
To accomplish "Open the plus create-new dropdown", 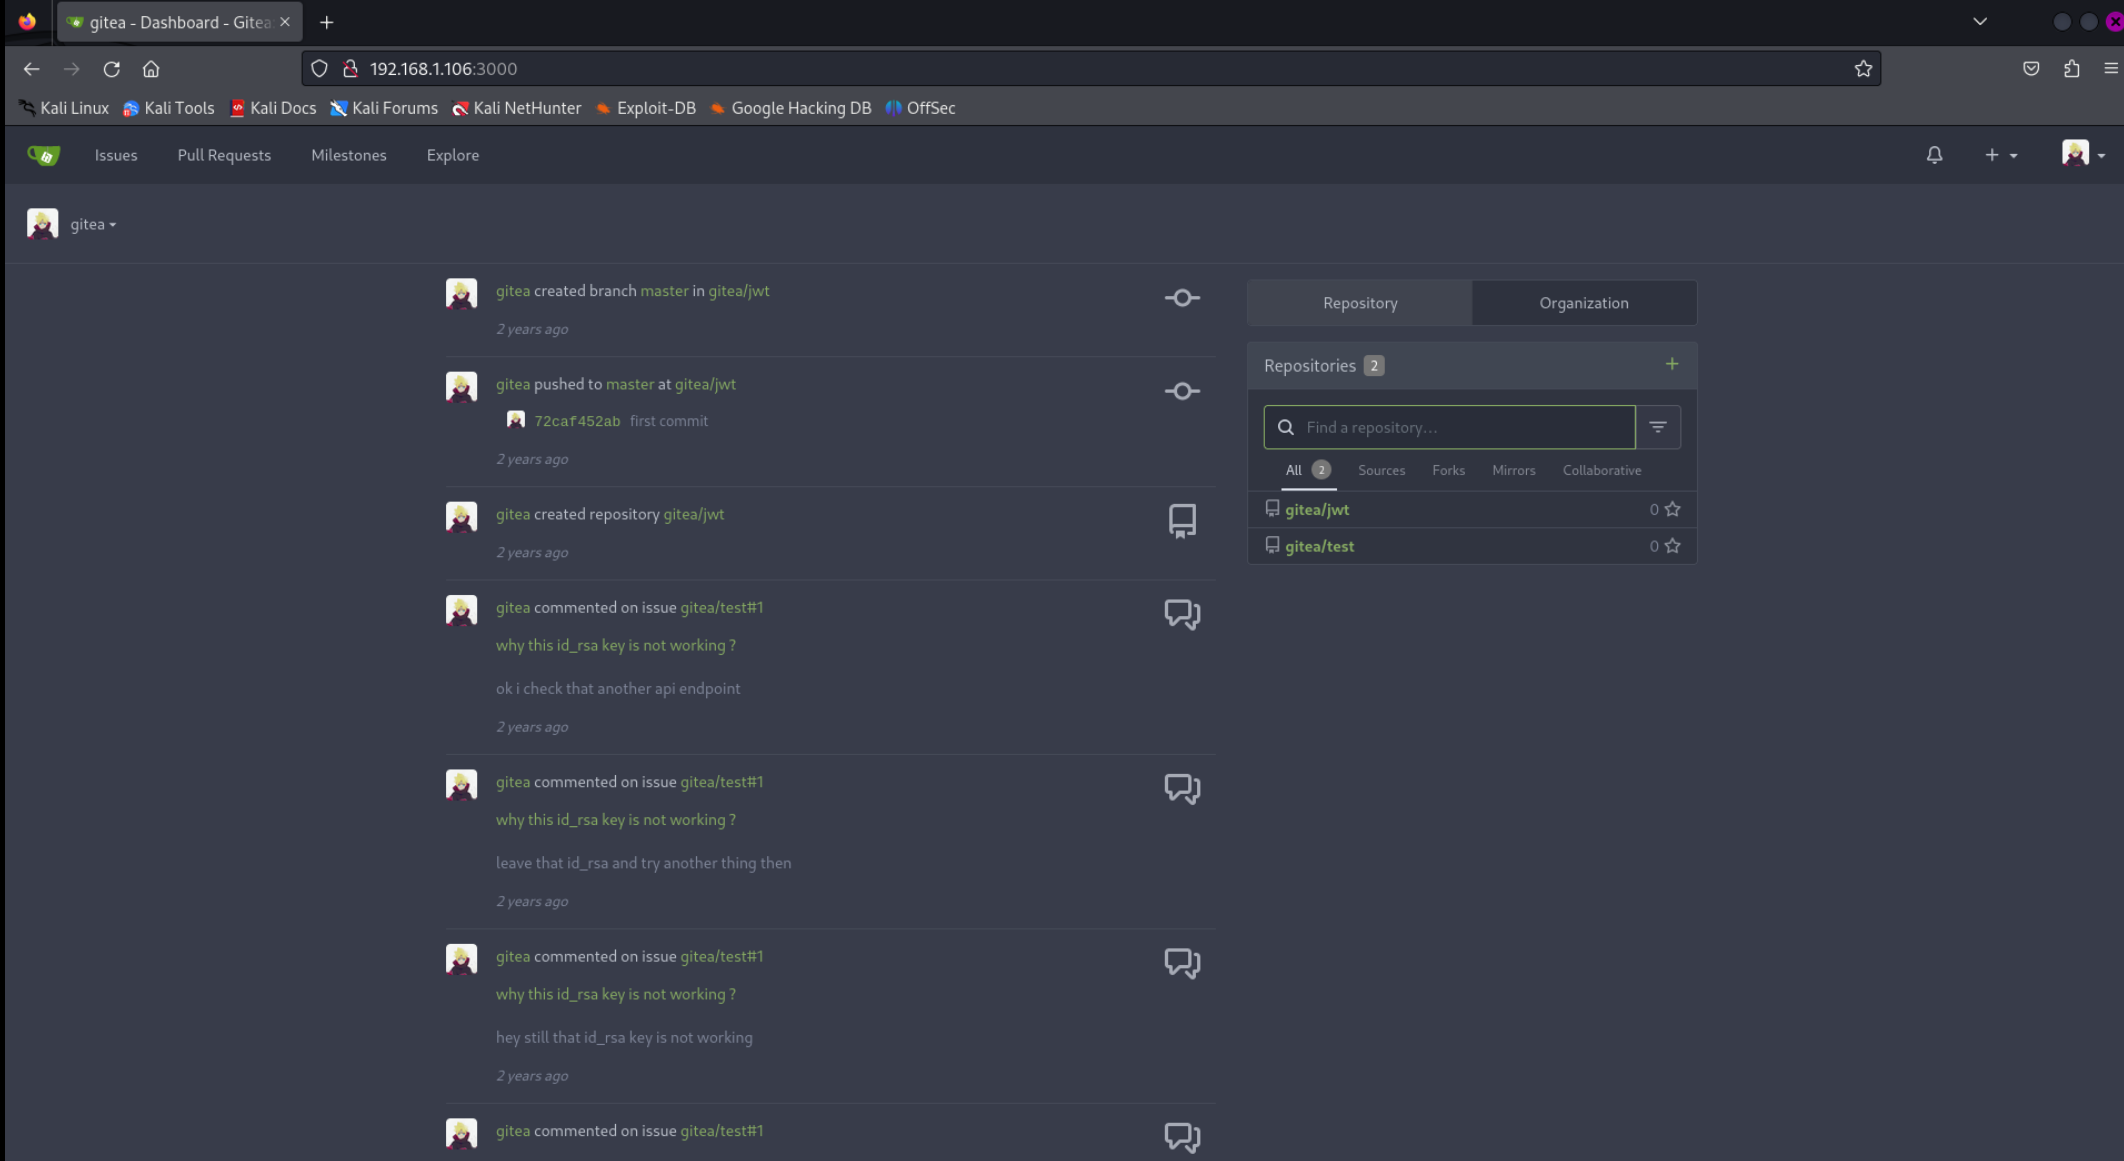I will point(2001,155).
